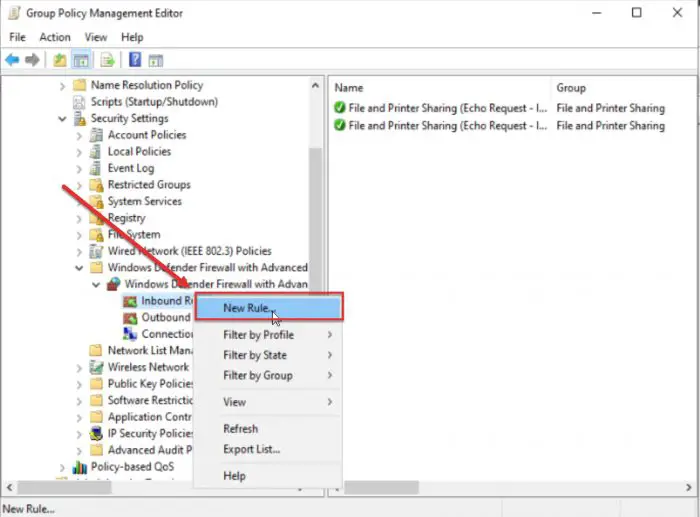
Task: Click green check of first Echo Request rule
Action: tap(340, 108)
